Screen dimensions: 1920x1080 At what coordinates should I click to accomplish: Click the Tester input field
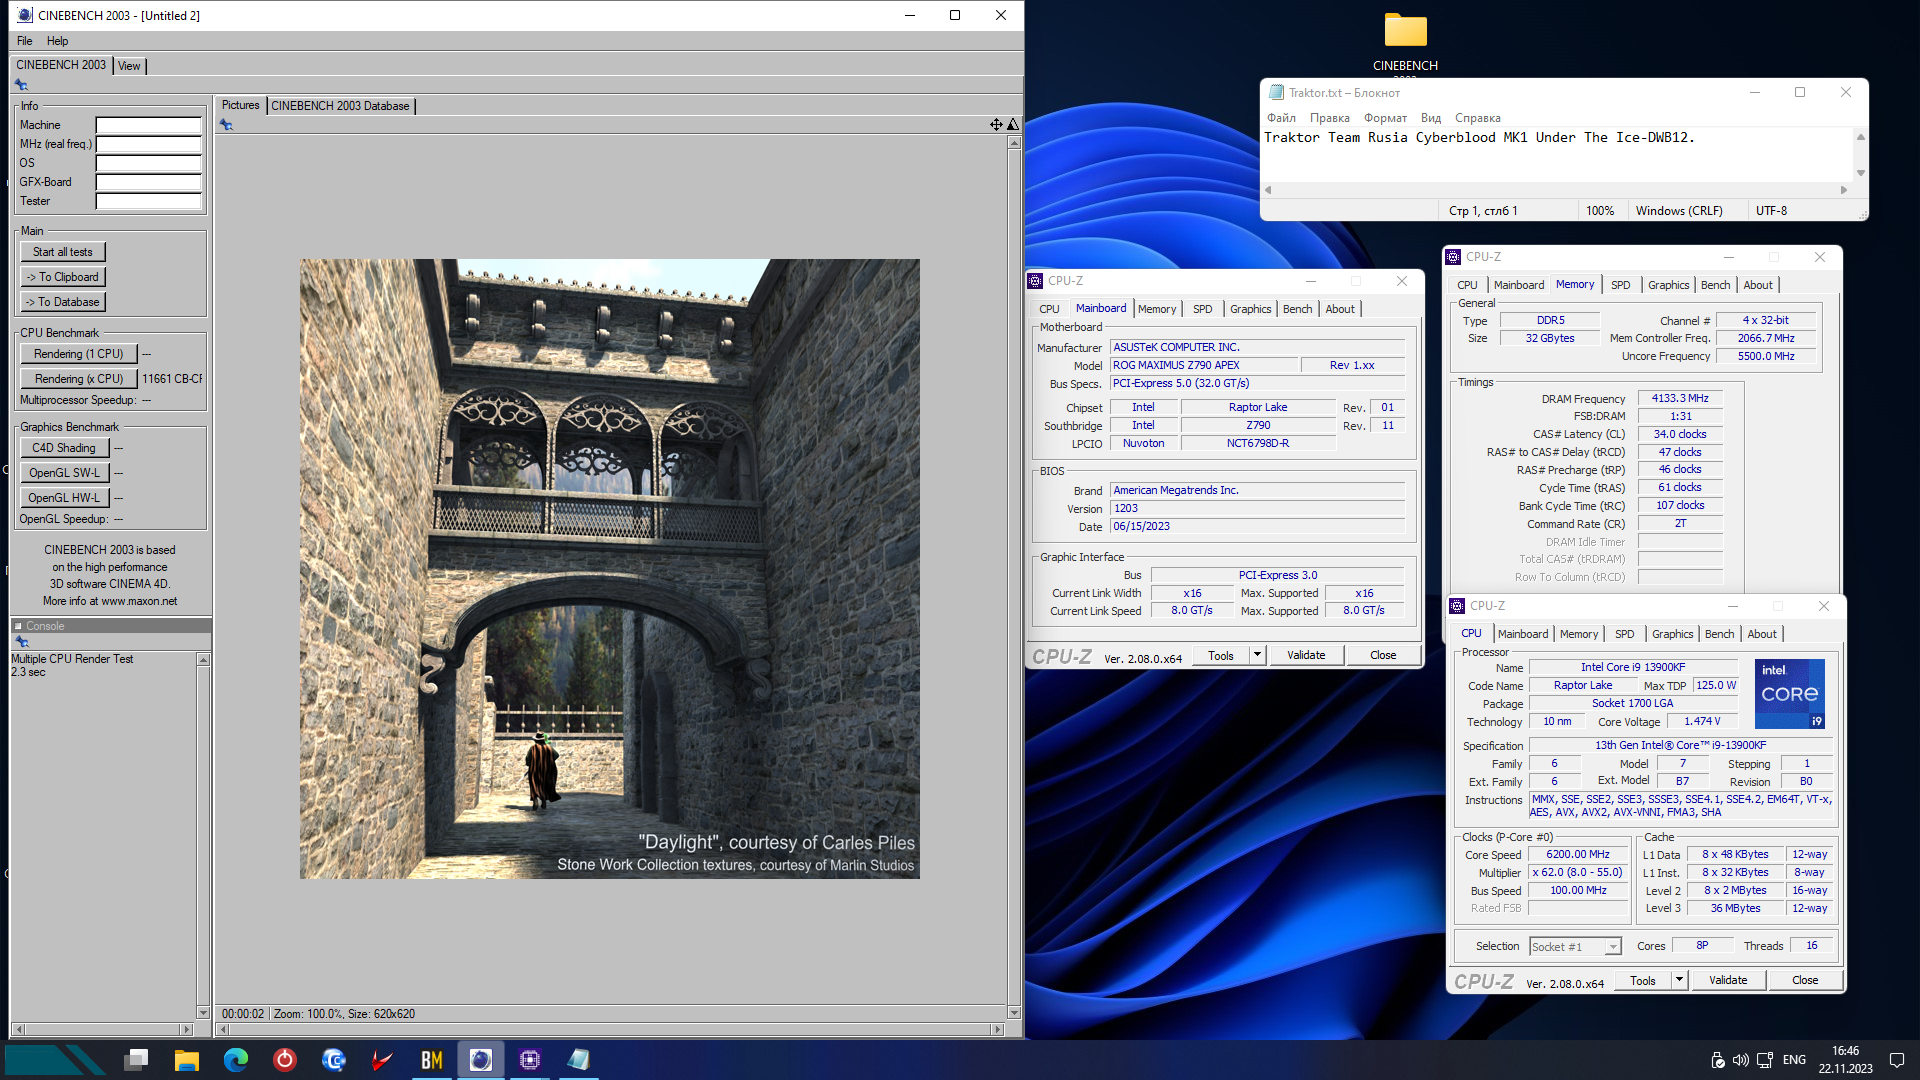click(148, 201)
